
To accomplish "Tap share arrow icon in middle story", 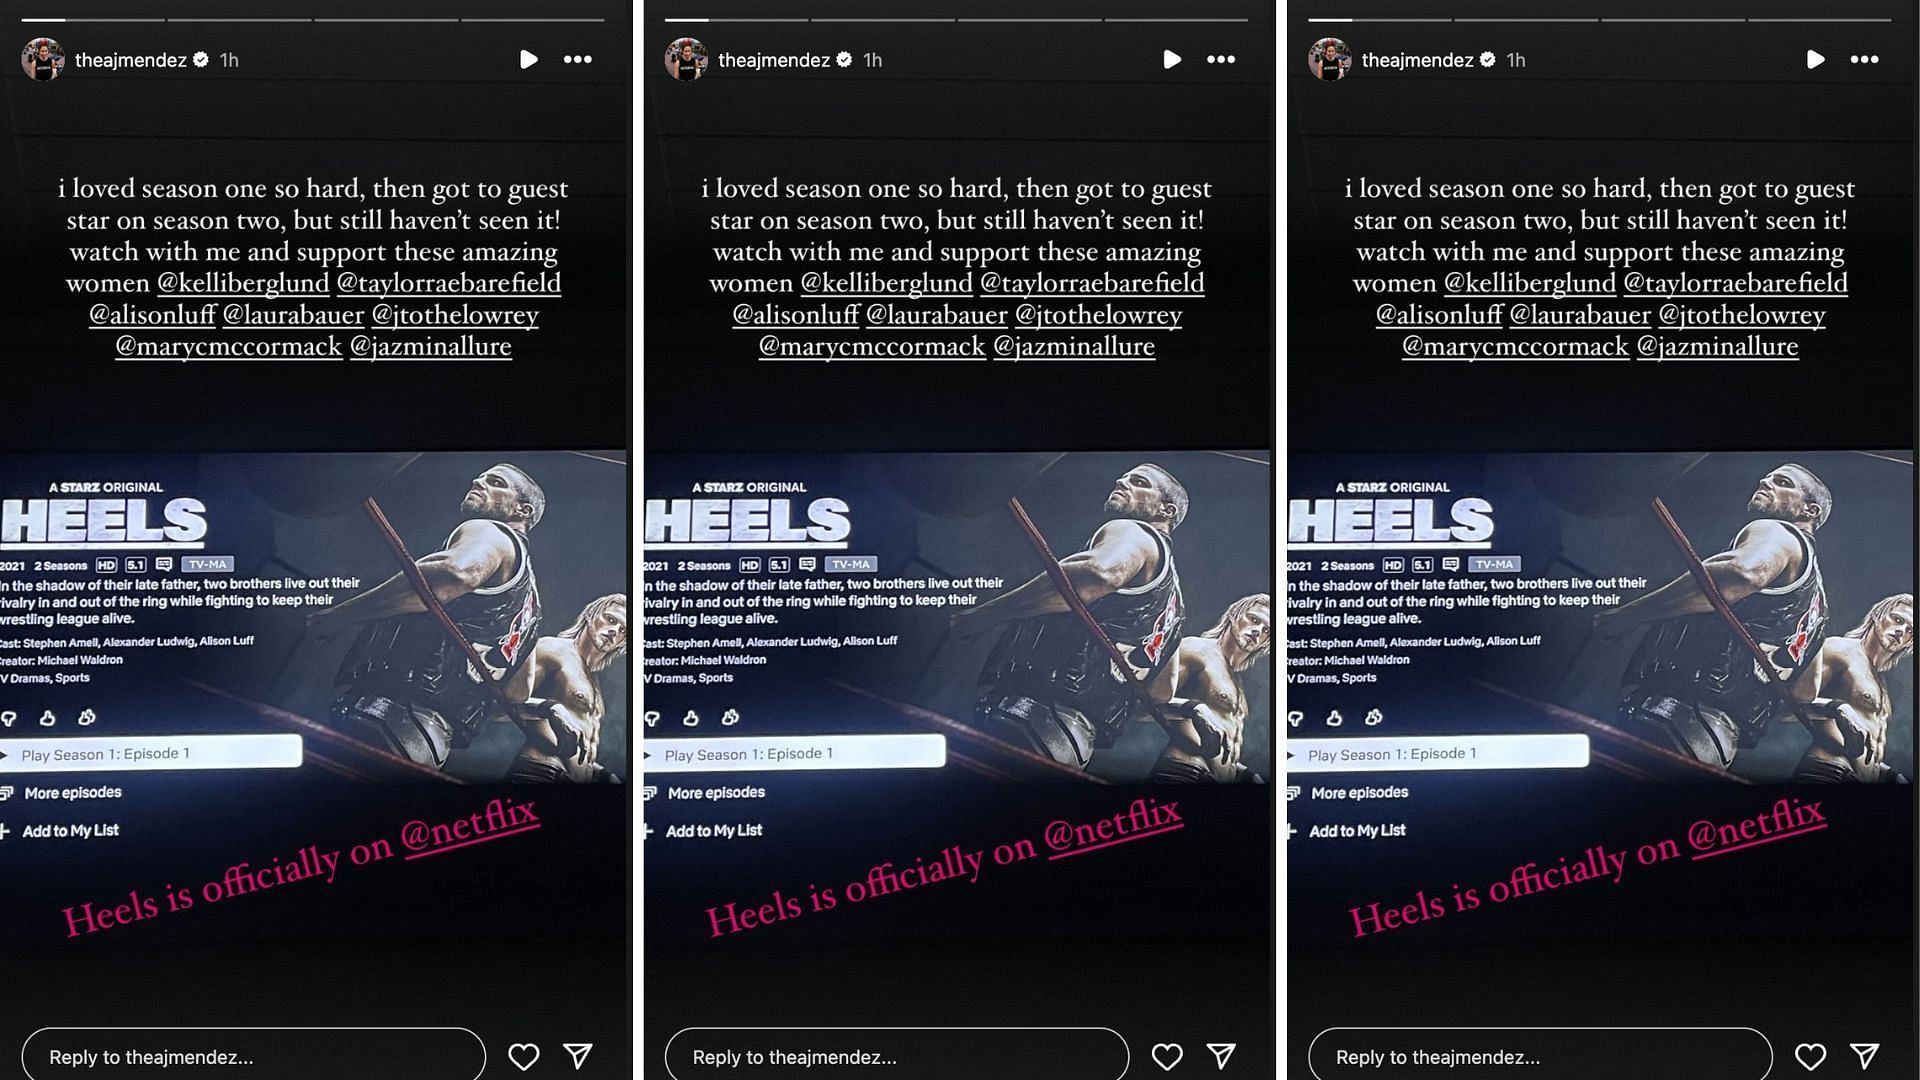I will (1221, 1056).
